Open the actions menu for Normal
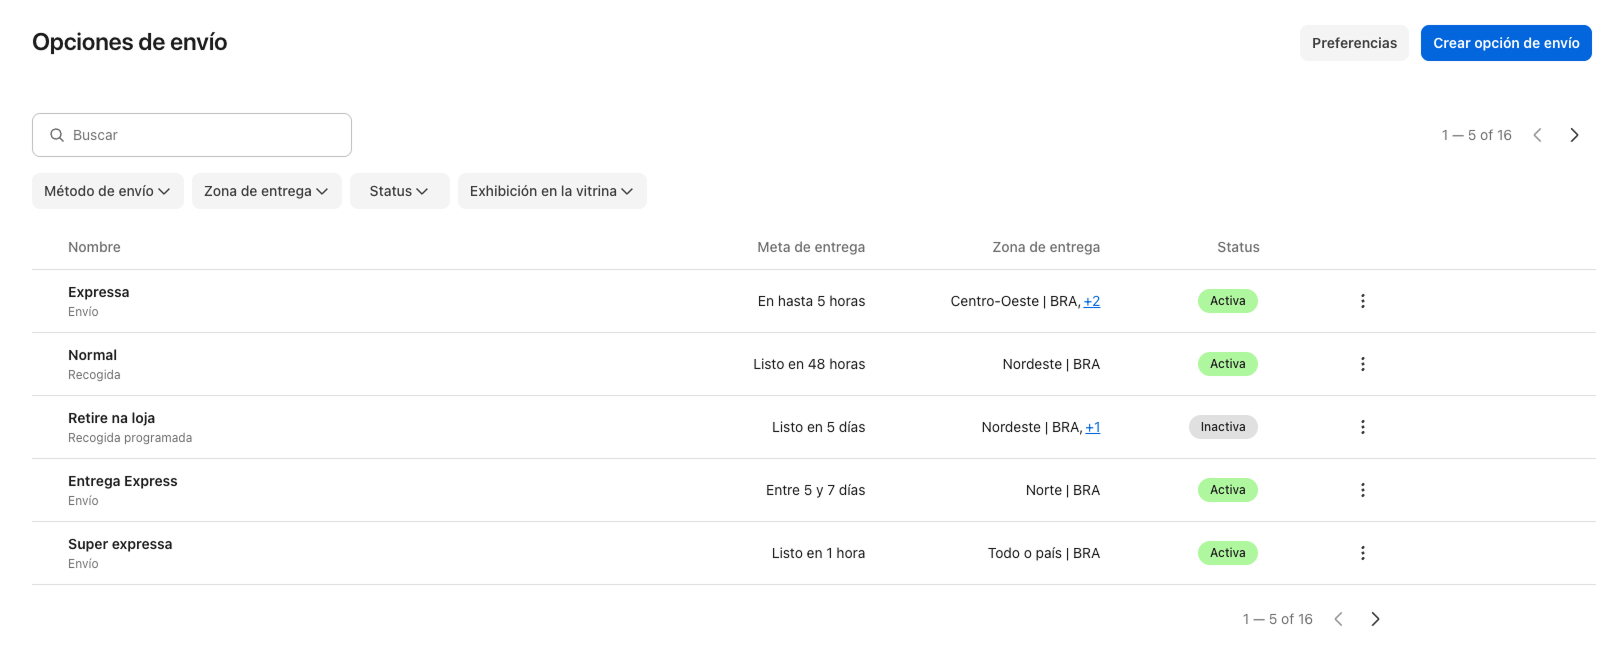Viewport: 1612px width, 645px height. point(1363,364)
